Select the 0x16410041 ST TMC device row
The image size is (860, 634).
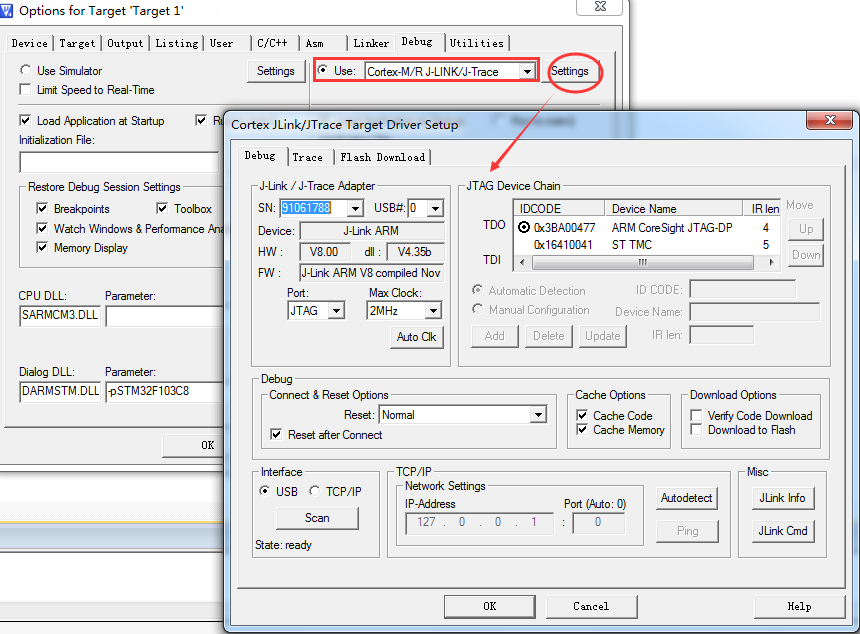point(647,245)
